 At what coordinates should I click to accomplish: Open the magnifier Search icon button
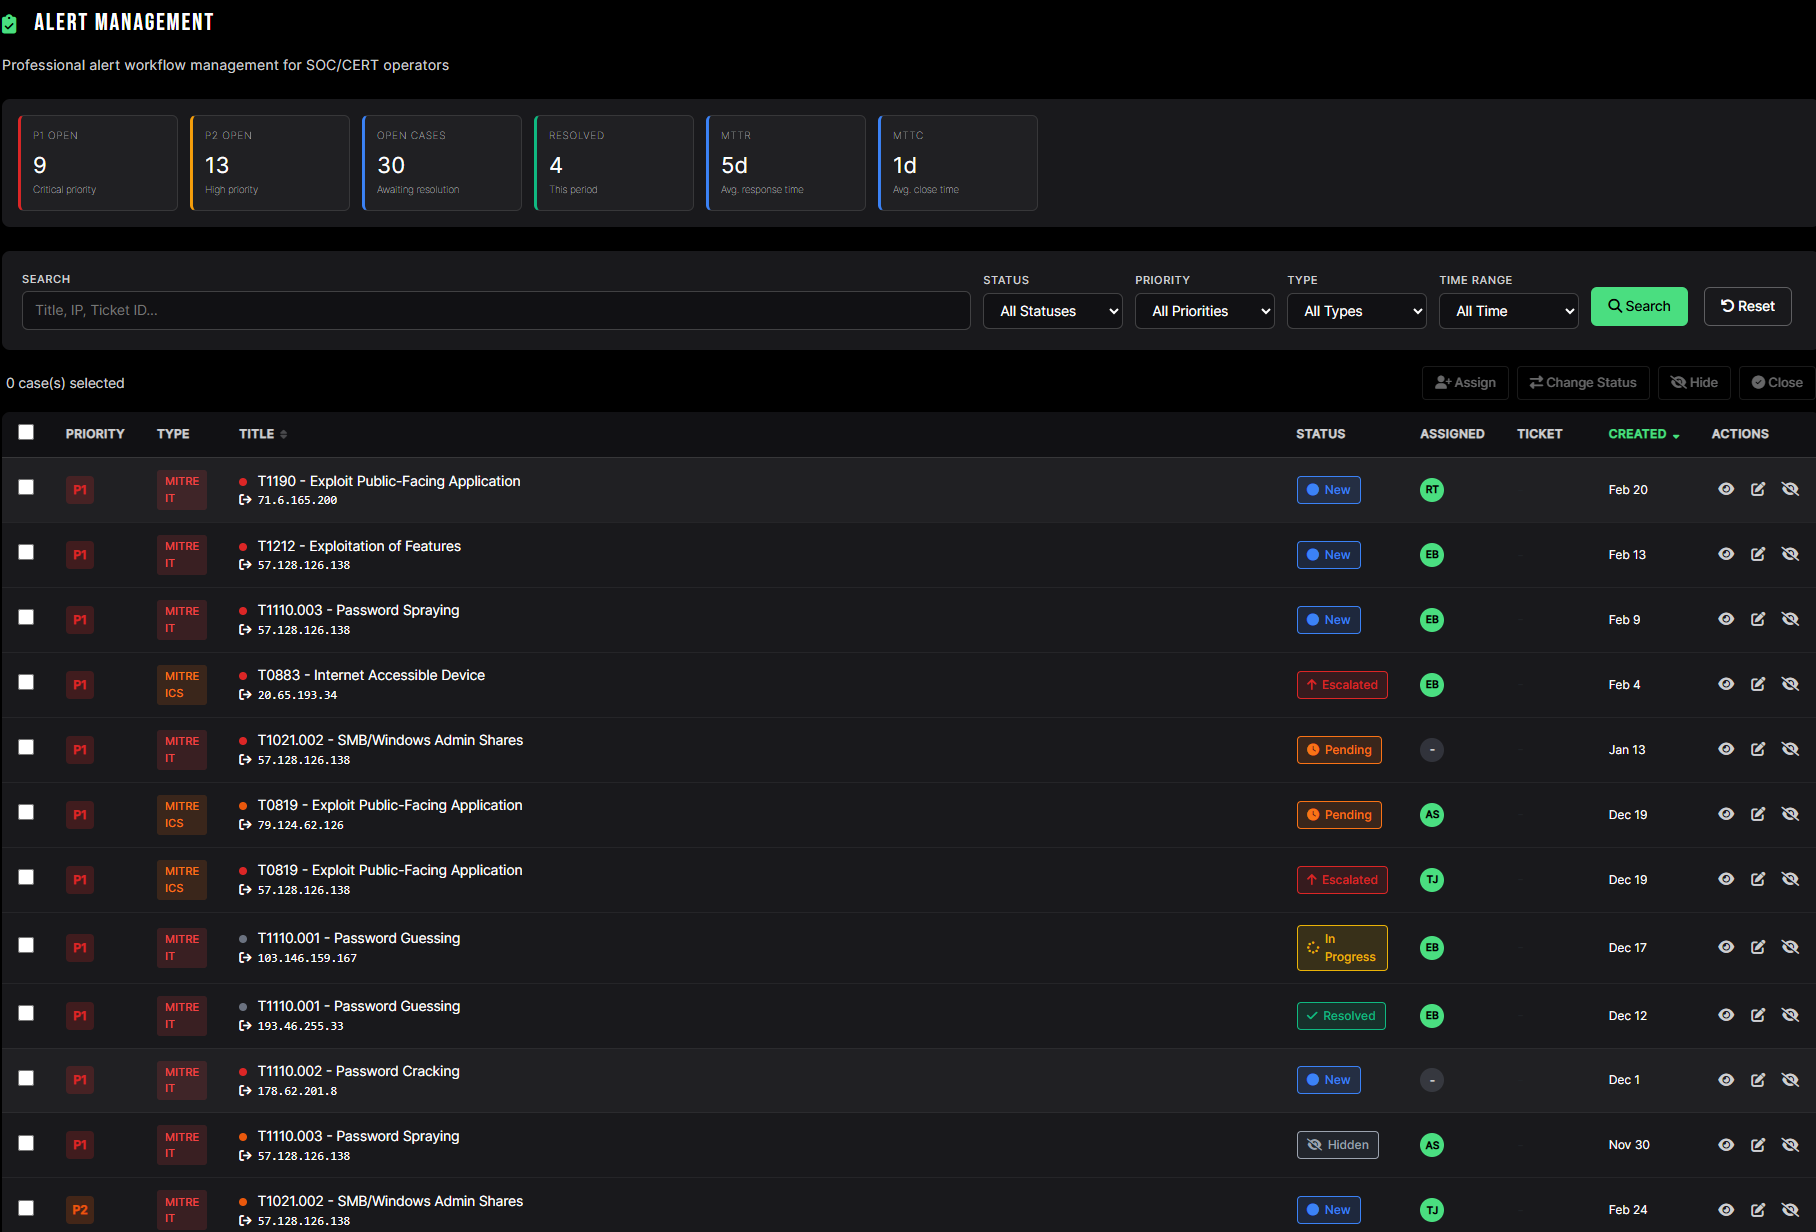pos(1639,306)
